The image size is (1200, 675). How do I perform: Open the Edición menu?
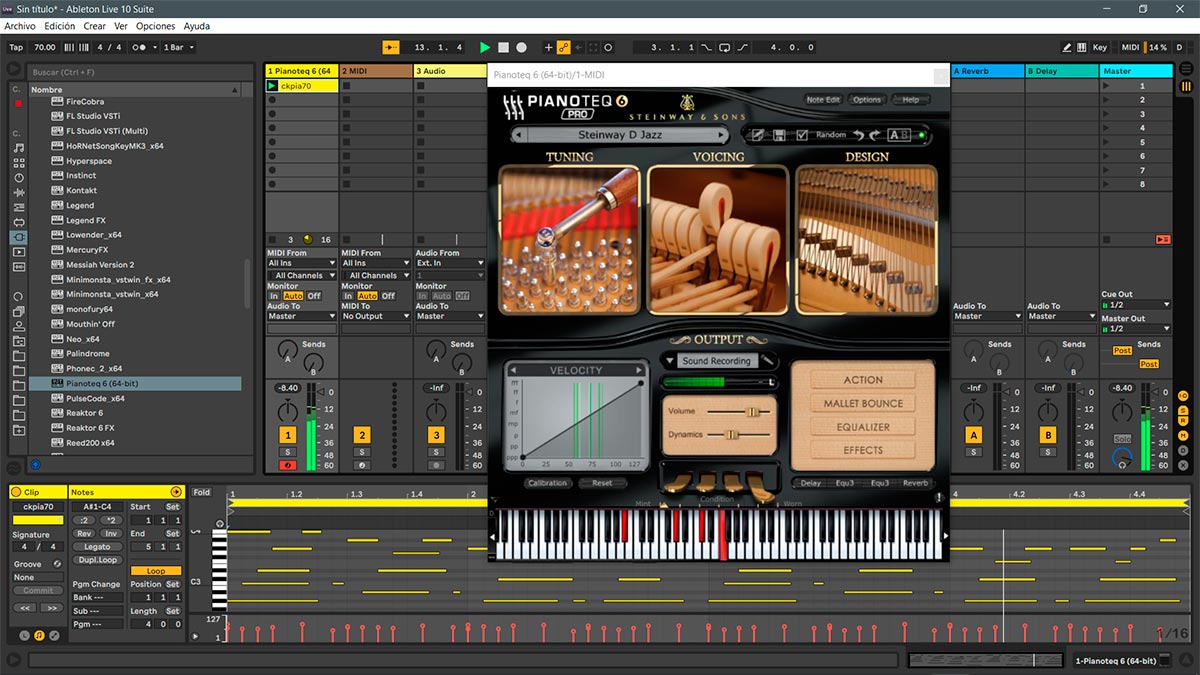59,26
